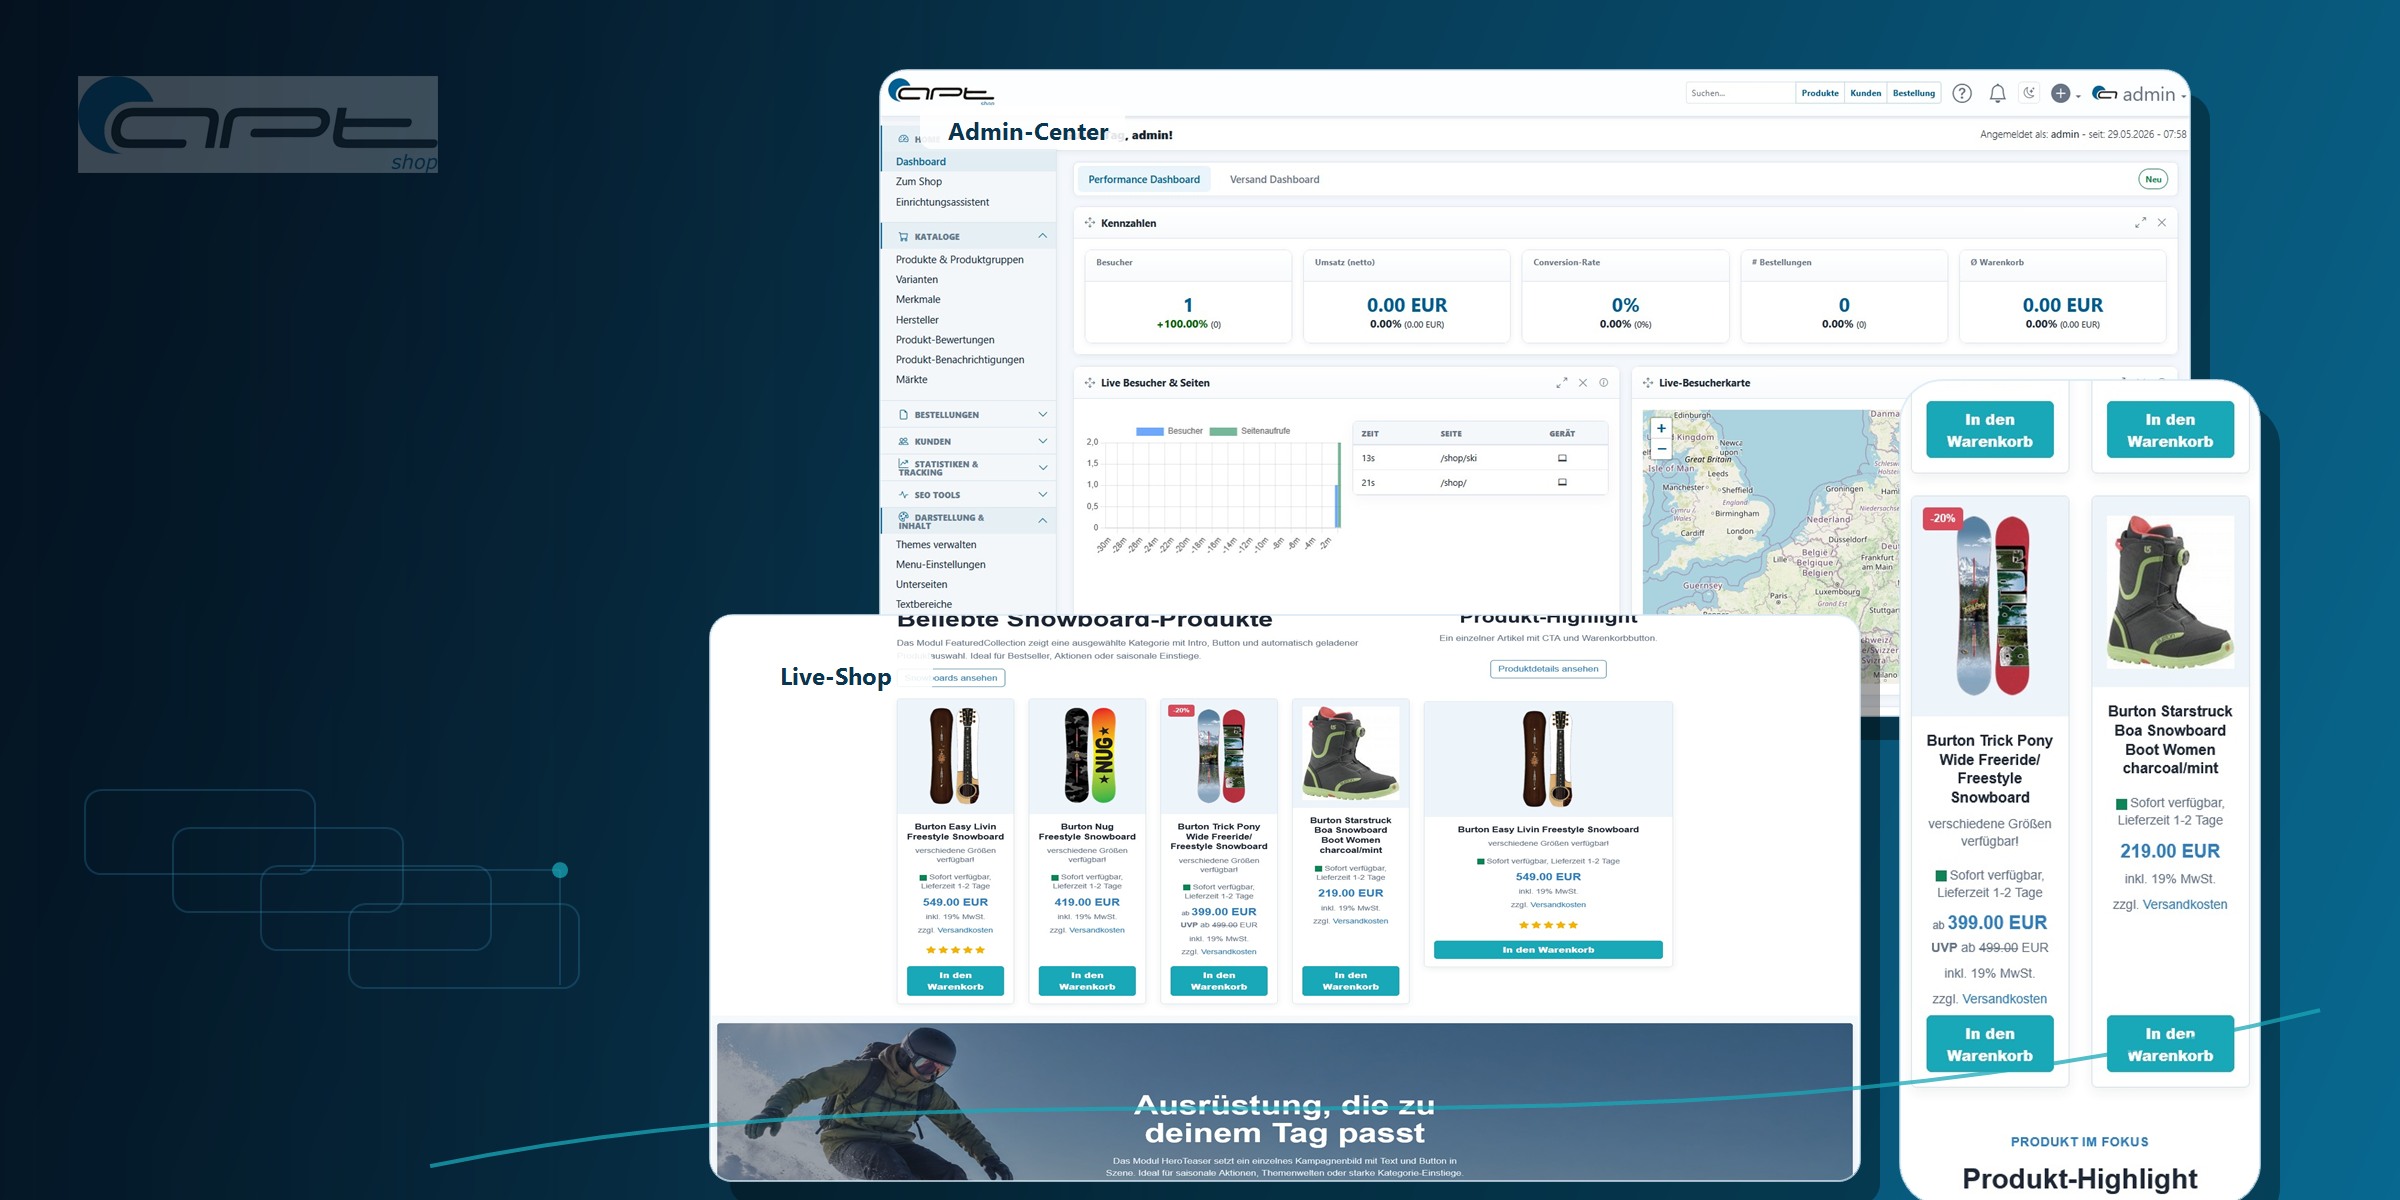The width and height of the screenshot is (2400, 1200).
Task: Click Produktdetails ansehen in Live-Shop
Action: [1548, 669]
